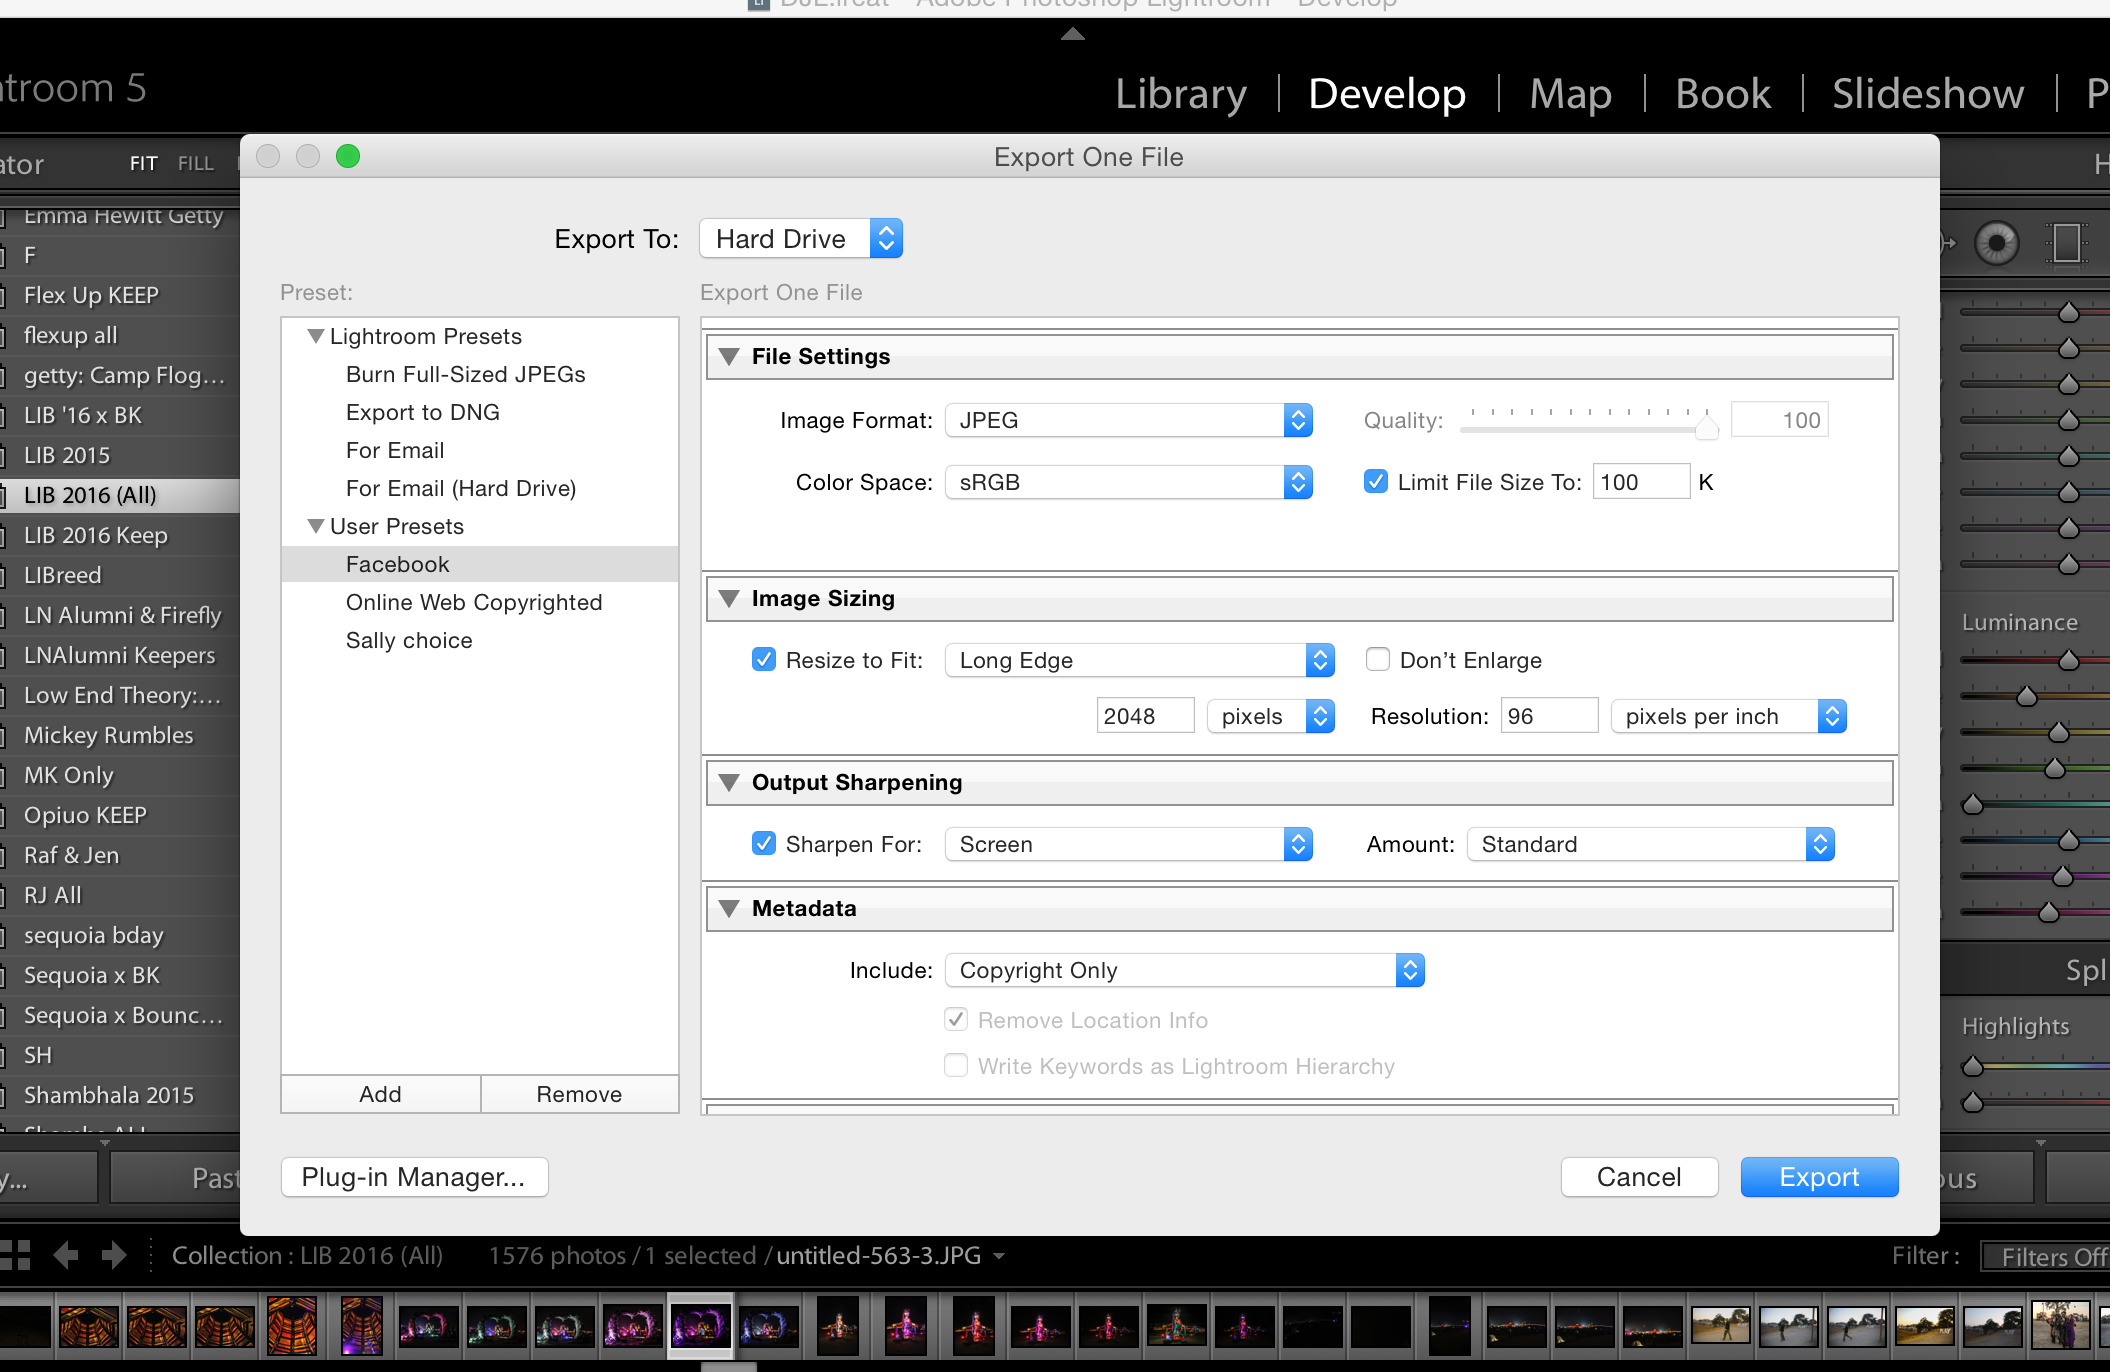Switch to the Library module
The width and height of the screenshot is (2110, 1372).
click(x=1180, y=93)
